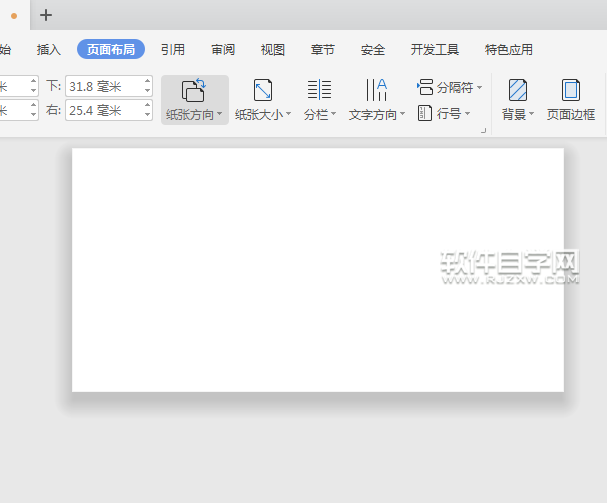Switch to the 引用 (References) tab

(x=172, y=50)
